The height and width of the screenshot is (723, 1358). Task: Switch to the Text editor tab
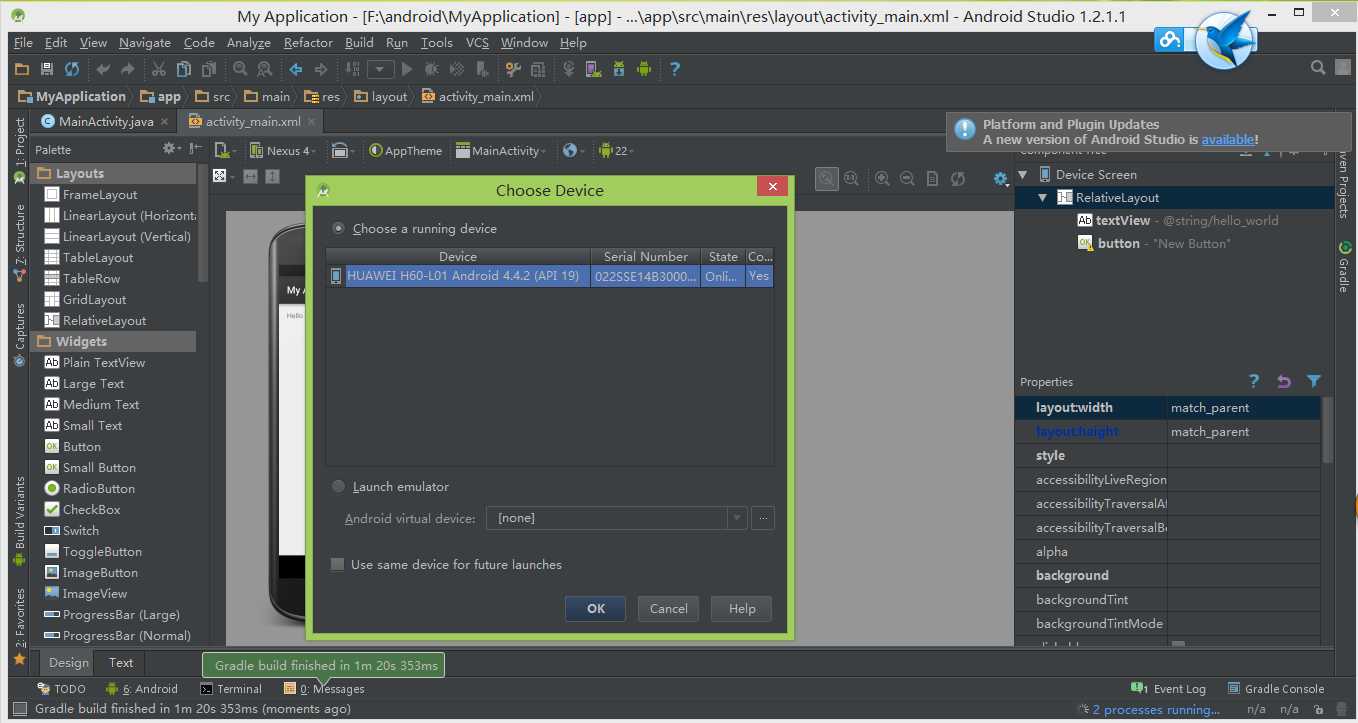(x=121, y=662)
